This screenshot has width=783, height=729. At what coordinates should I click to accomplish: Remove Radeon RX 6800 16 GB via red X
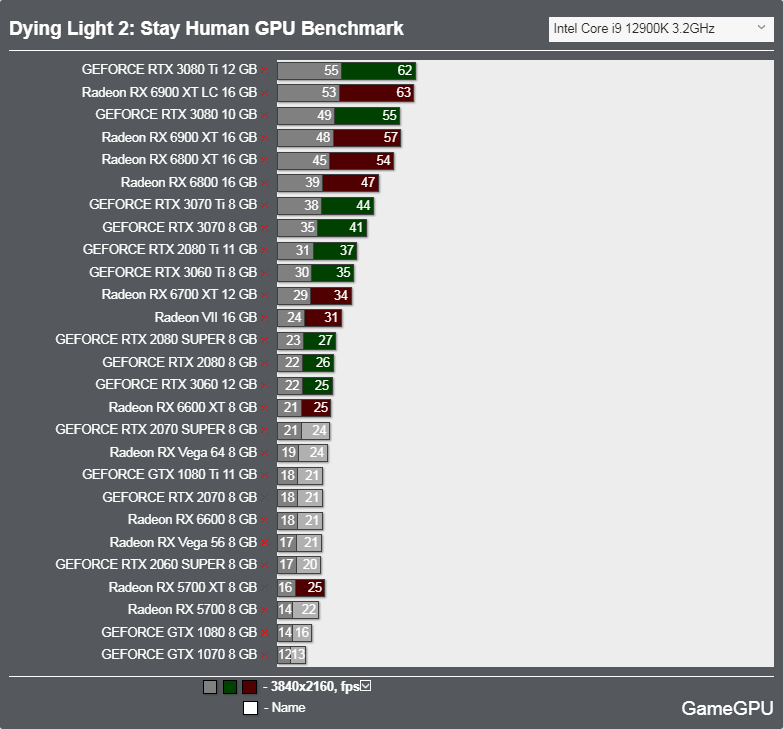[x=265, y=183]
